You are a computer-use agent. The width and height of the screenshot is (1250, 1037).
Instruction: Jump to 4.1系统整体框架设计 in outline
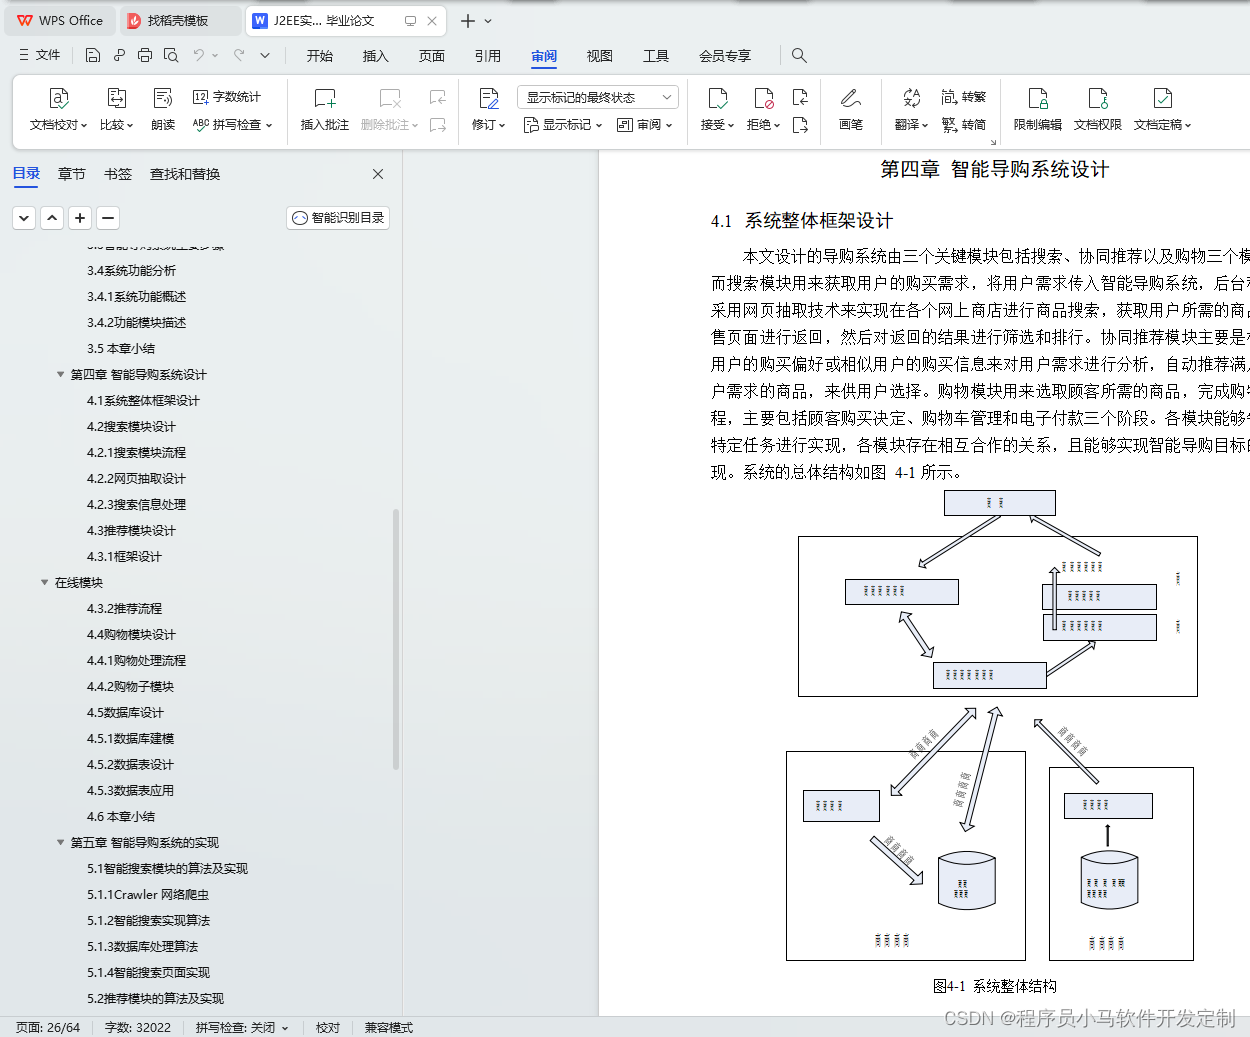[x=143, y=401]
